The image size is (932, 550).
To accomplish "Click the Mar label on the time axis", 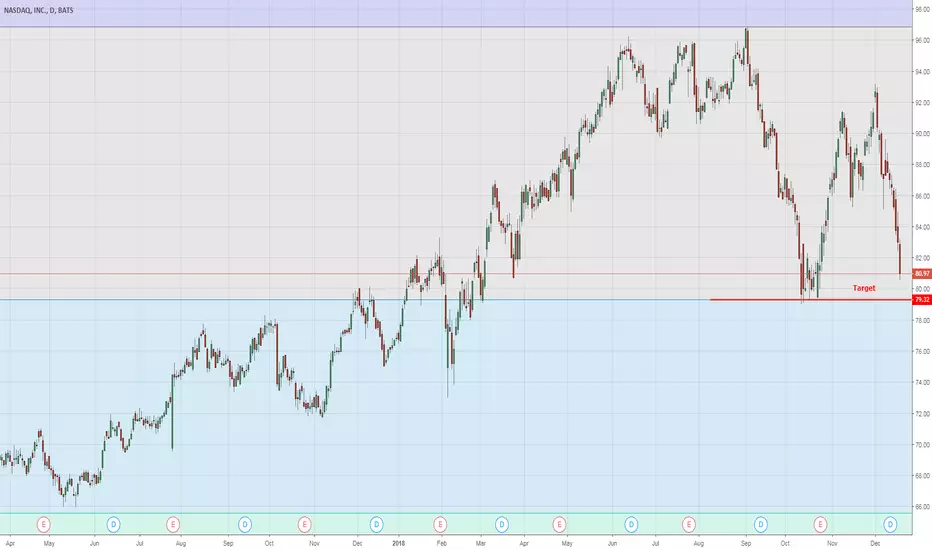I will coord(481,543).
